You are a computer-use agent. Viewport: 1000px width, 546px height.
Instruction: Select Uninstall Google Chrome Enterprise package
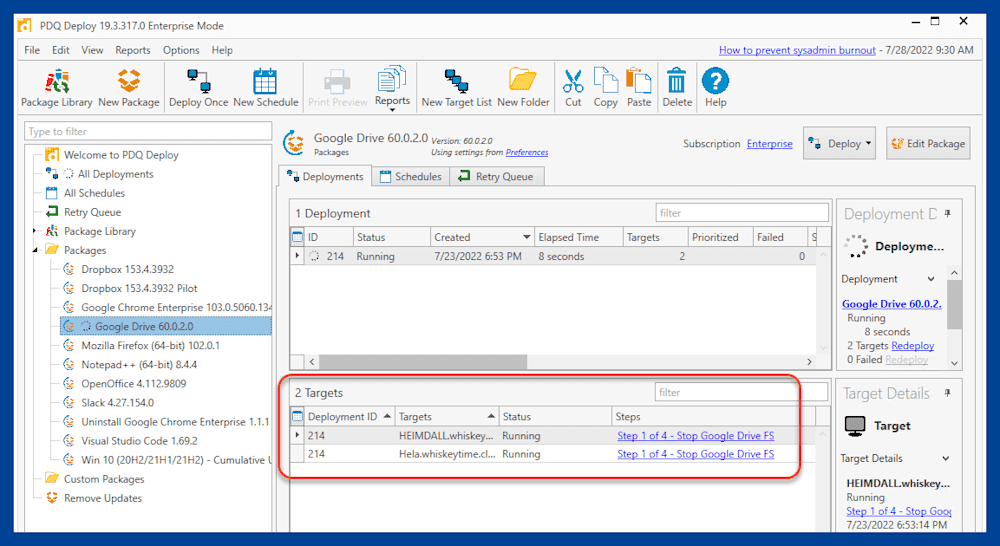coord(175,422)
